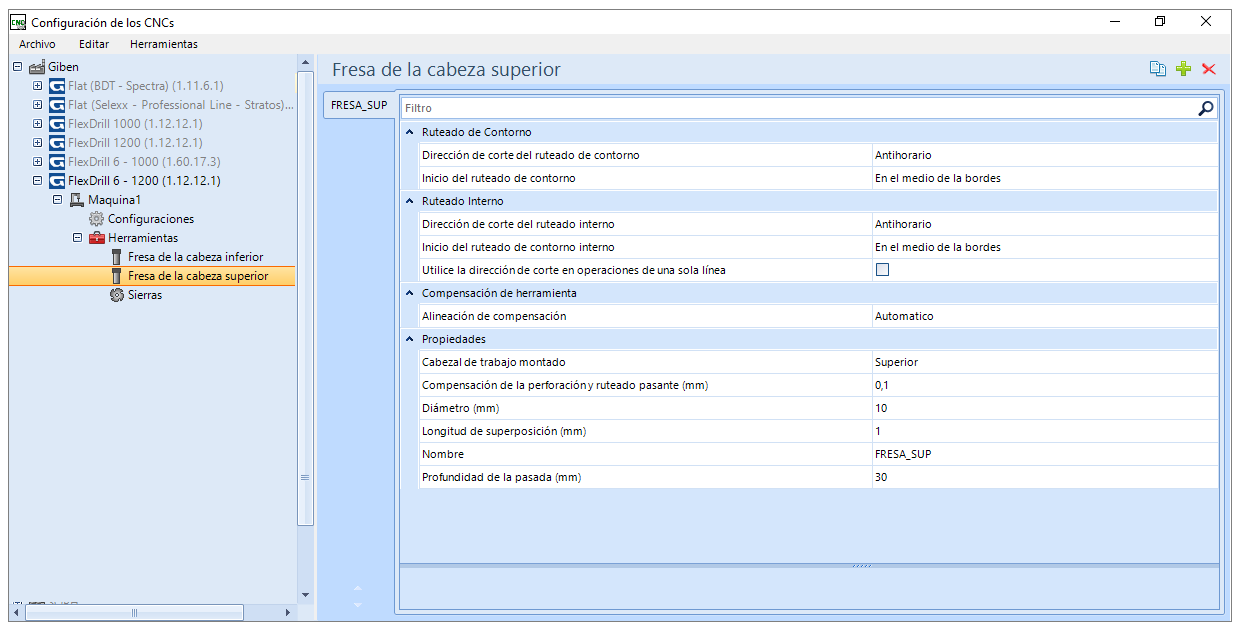Image resolution: width=1241 pixels, height=628 pixels.
Task: Click the tree's horizontal scrollbar thumb
Action: 134,613
